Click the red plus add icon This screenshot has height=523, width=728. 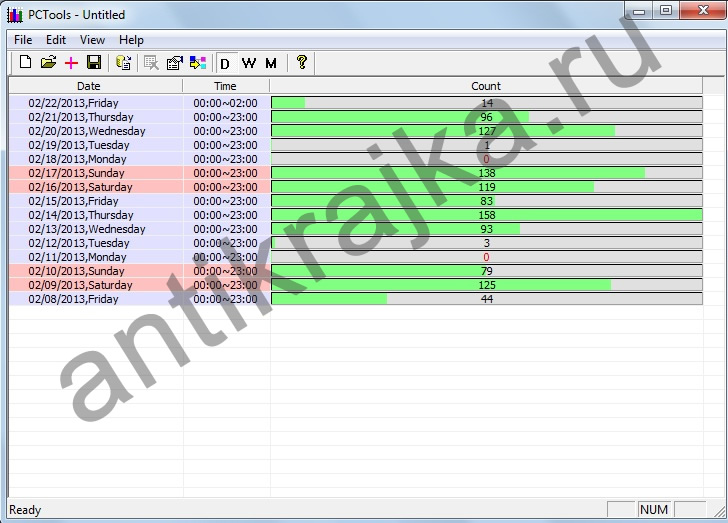click(71, 63)
